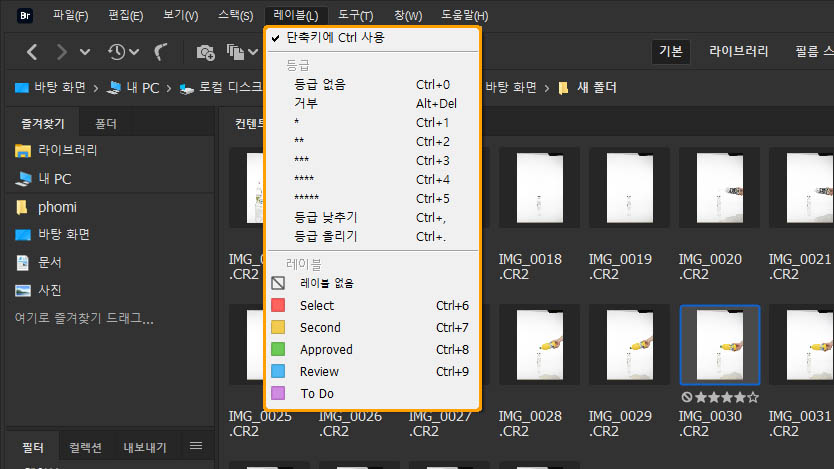Viewport: 834px width, 469px height.
Task: Select 등급 낮추기 menu item
Action: [x=372, y=217]
